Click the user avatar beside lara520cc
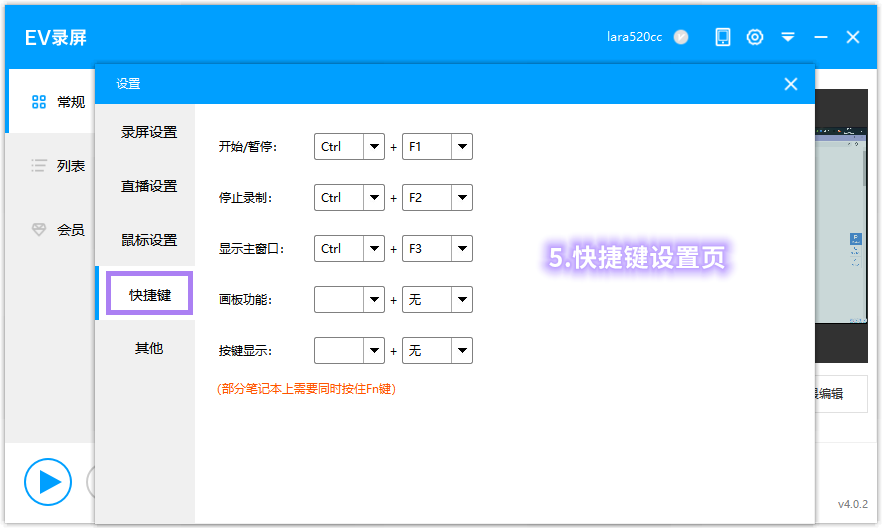The width and height of the screenshot is (882, 528). pos(681,37)
